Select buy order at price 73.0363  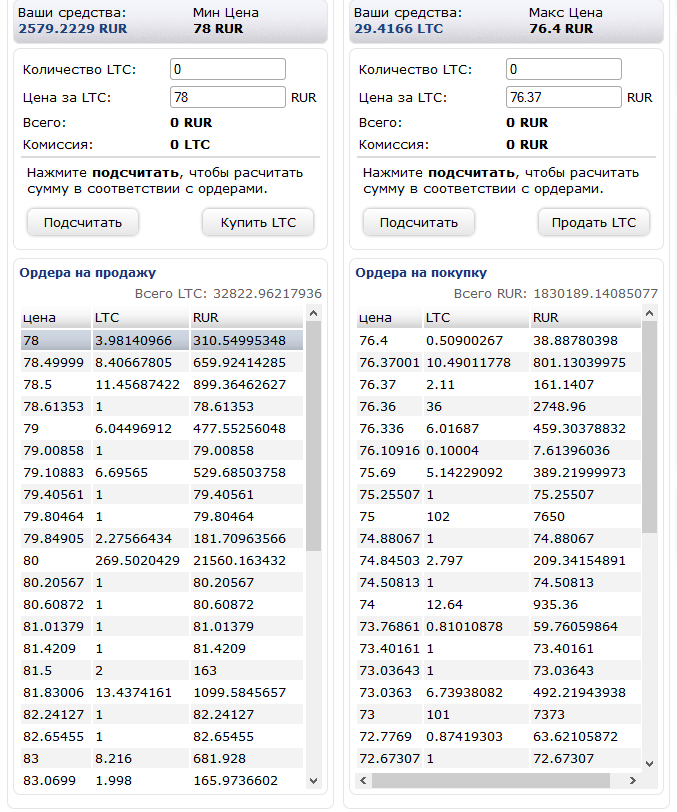tap(498, 692)
